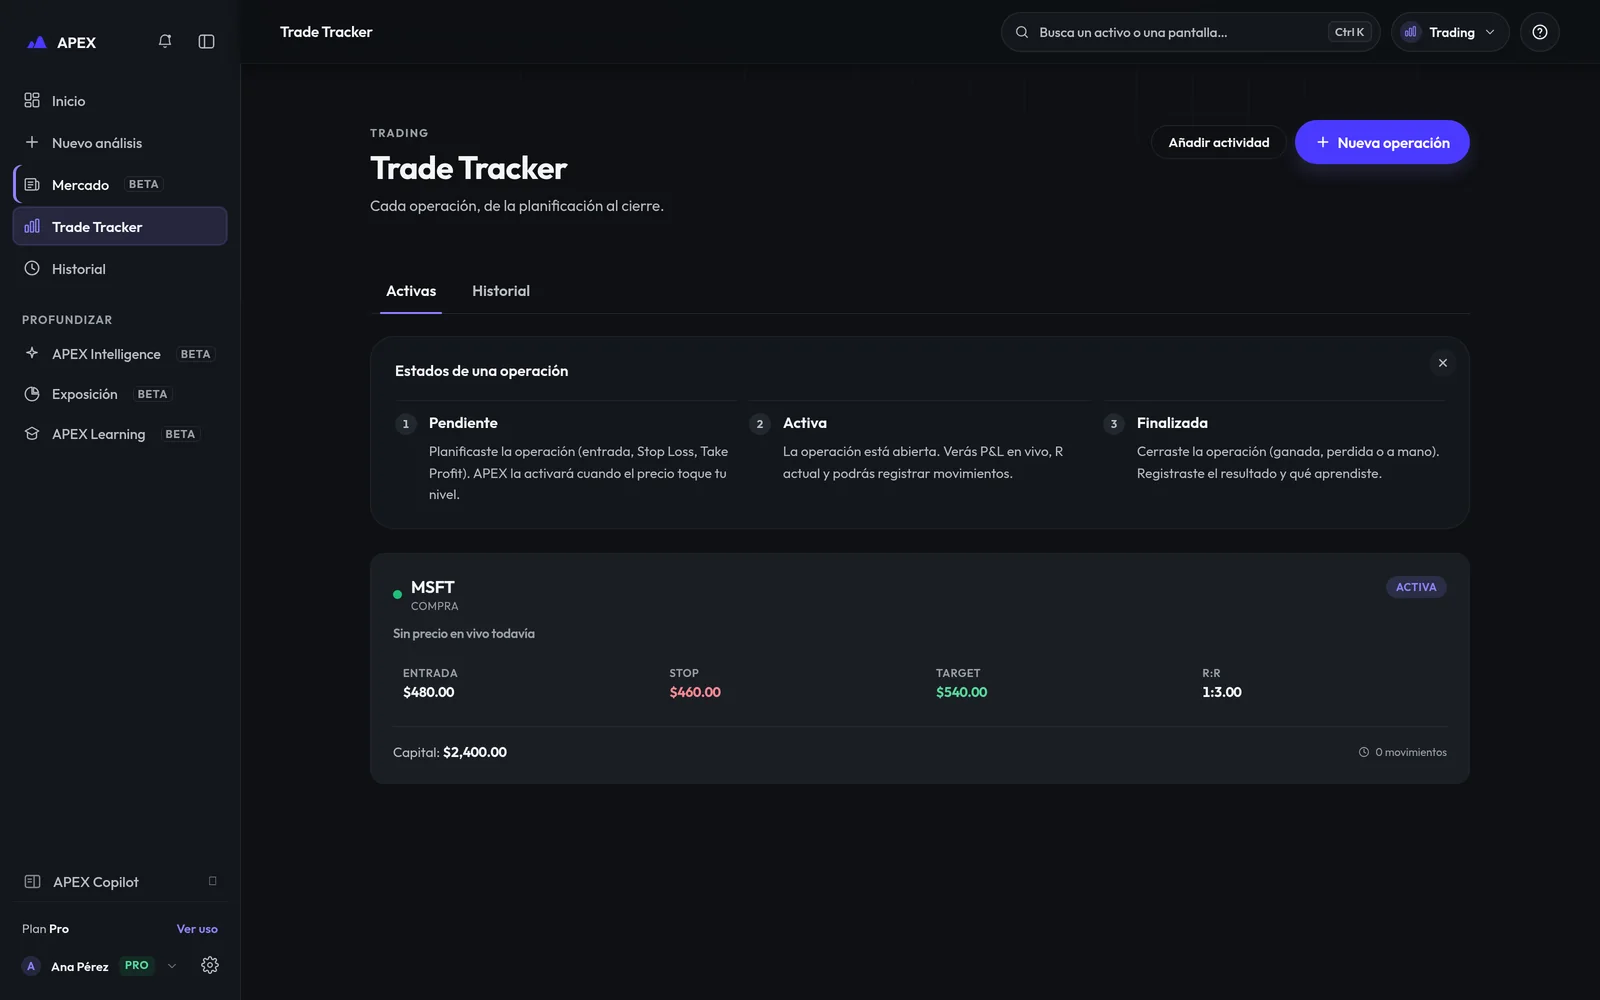This screenshot has width=1600, height=1000.
Task: Open Exposición pie chart icon
Action: (32, 394)
